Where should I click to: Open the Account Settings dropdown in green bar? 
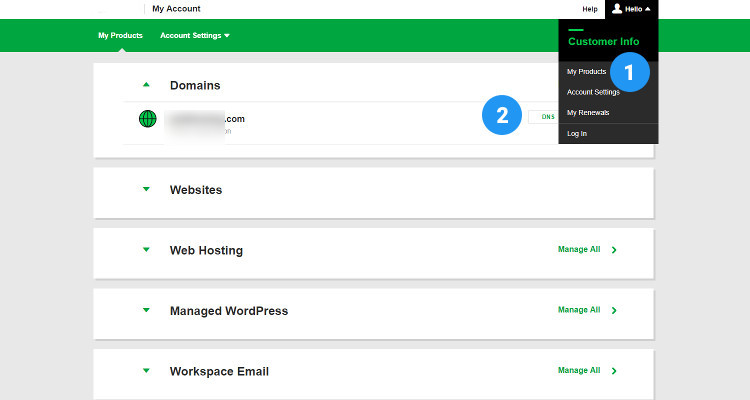coord(195,35)
